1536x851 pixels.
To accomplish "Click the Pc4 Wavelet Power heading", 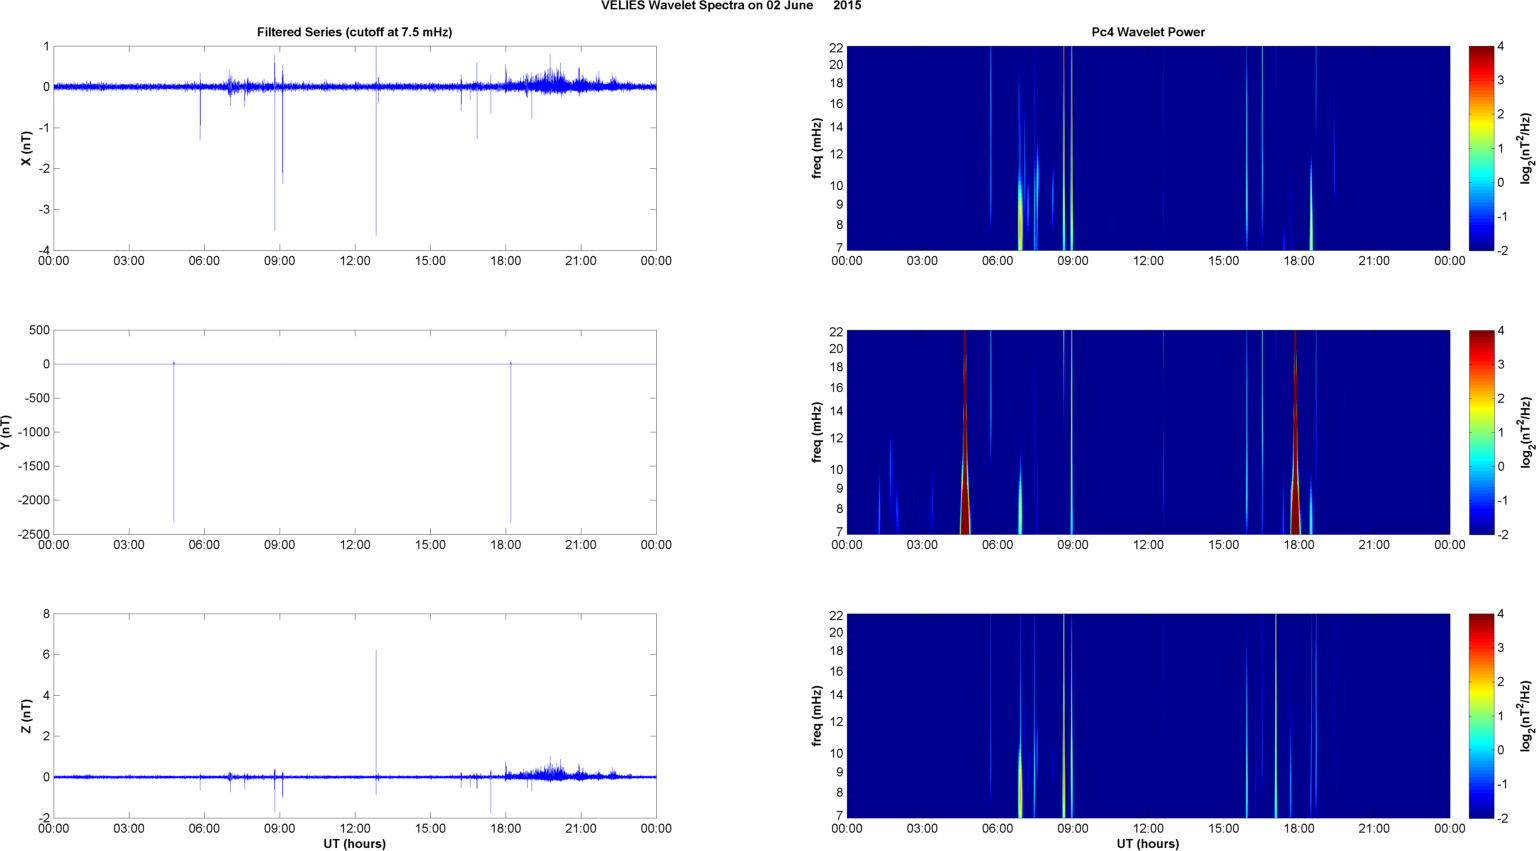I will pos(1147,32).
